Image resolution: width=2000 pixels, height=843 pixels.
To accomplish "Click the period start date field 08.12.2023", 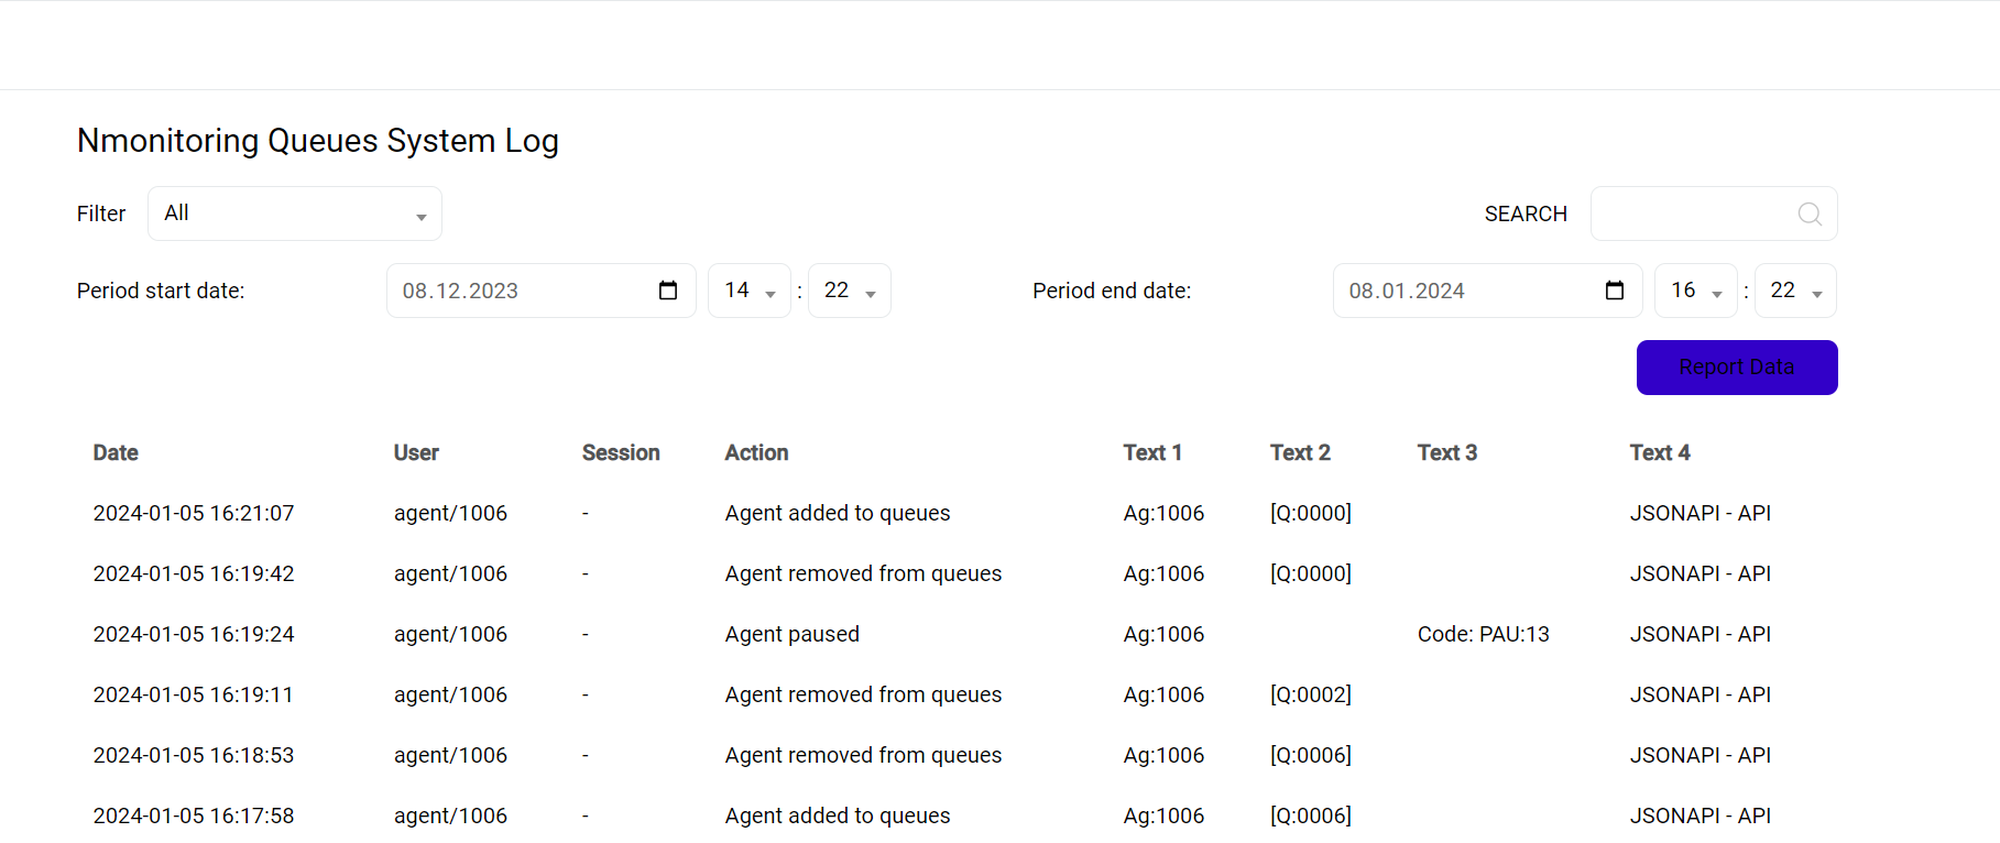I will coord(520,291).
